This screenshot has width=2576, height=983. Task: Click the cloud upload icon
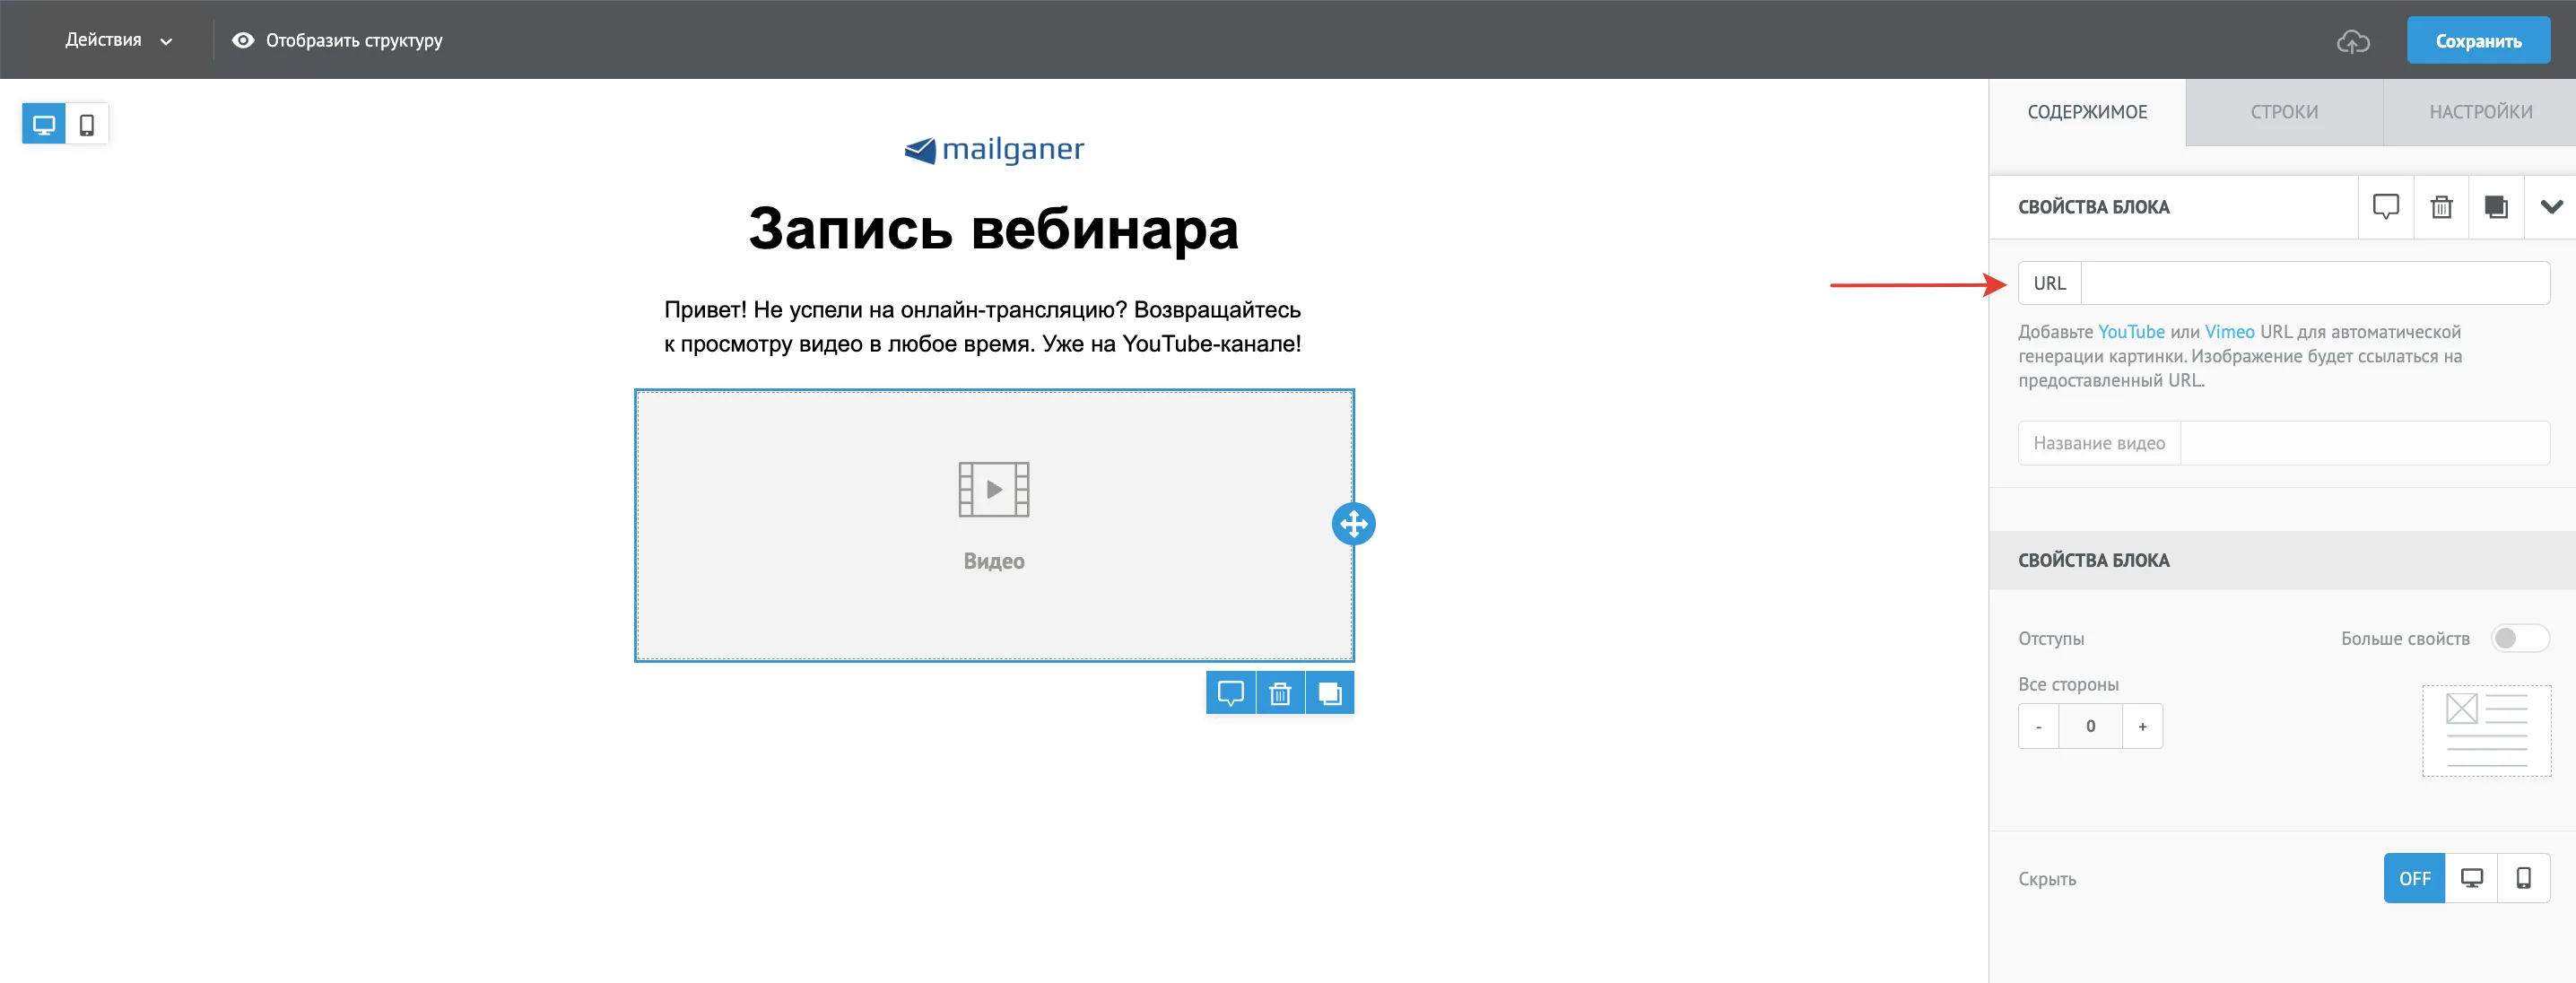pyautogui.click(x=2353, y=41)
